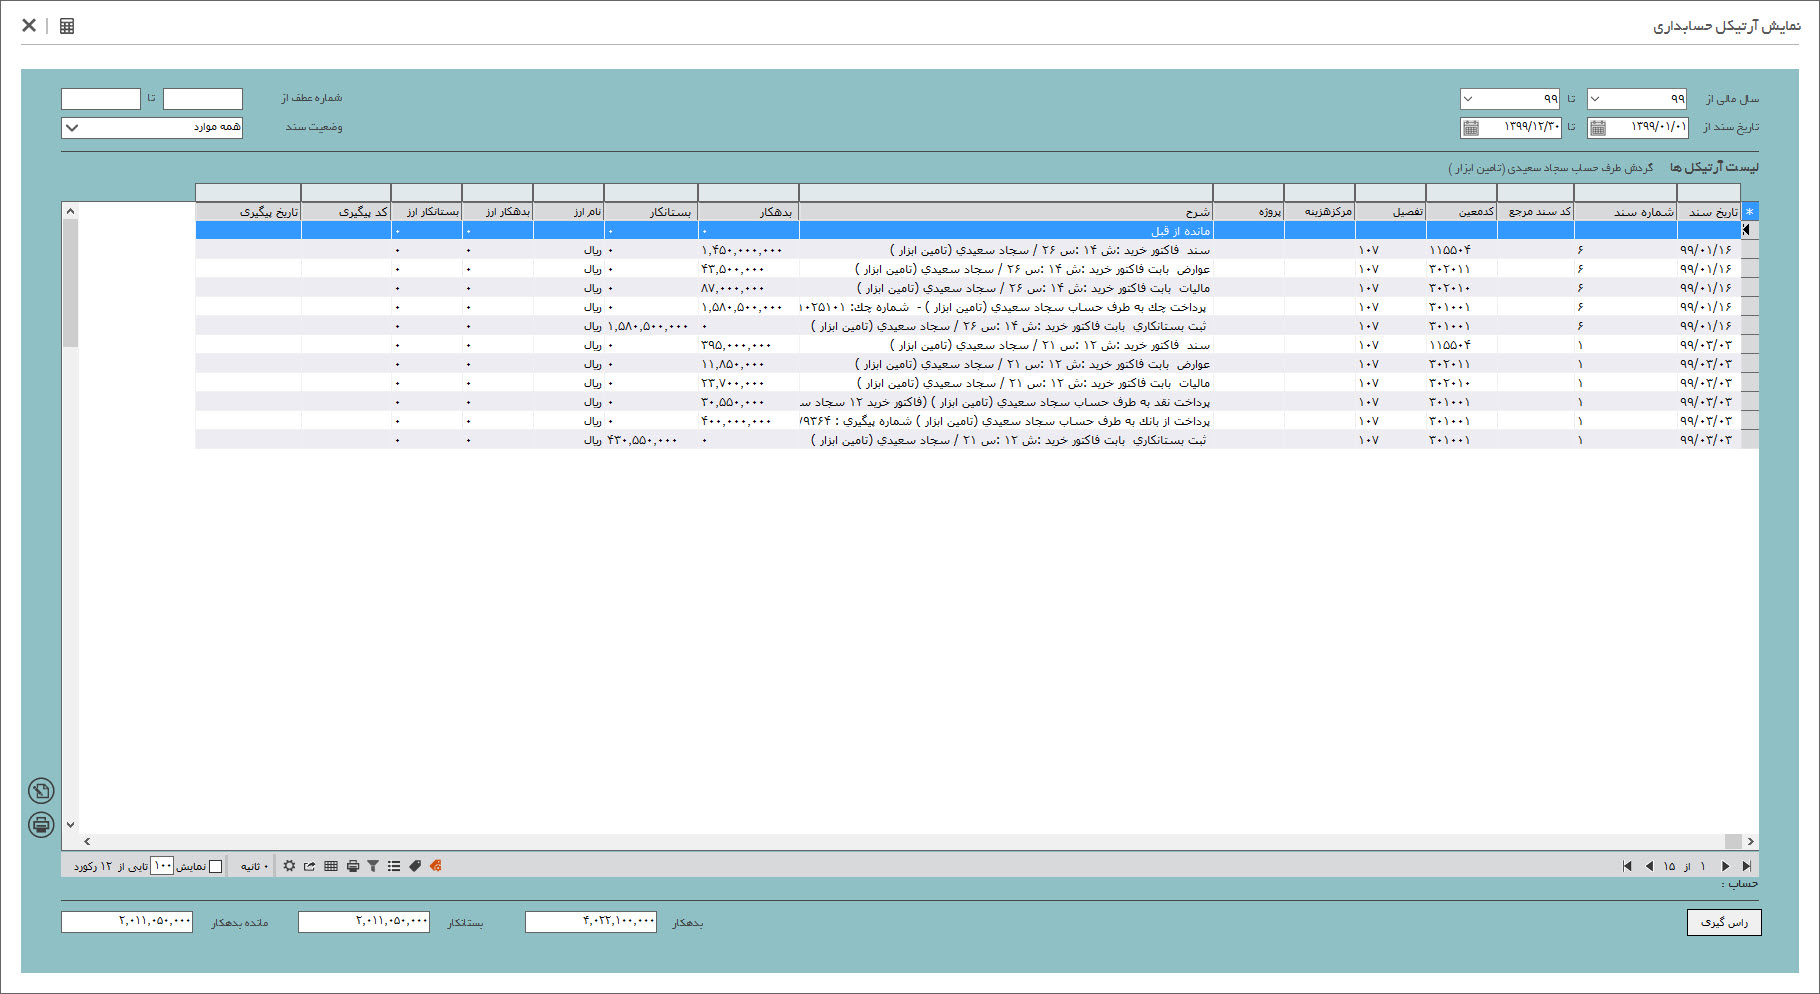The width and height of the screenshot is (1820, 994).
Task: Click the کدمعین column header
Action: tap(1462, 212)
